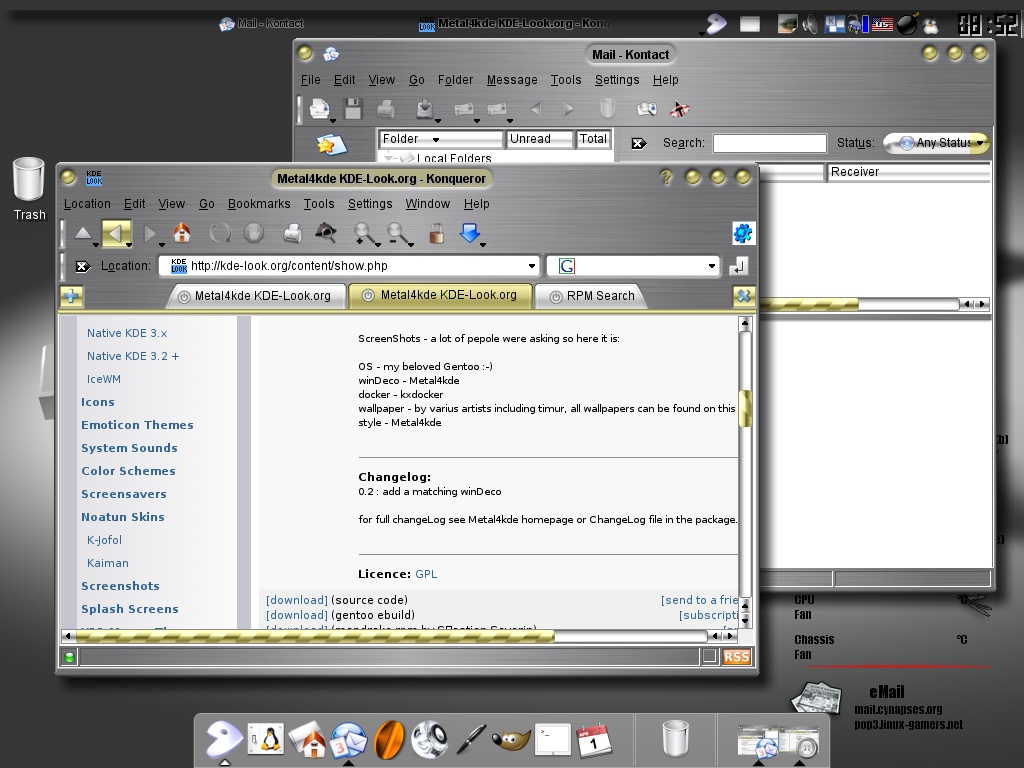
Task: Click download link for gentoo ebuild
Action: (x=296, y=615)
